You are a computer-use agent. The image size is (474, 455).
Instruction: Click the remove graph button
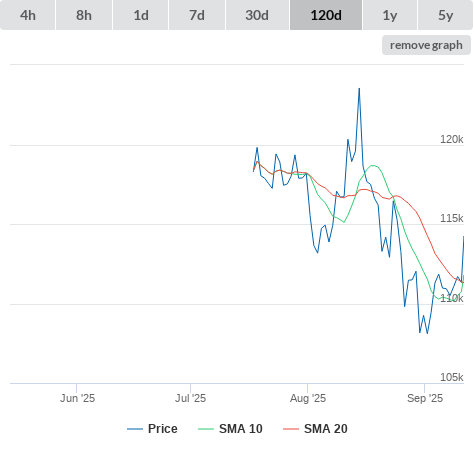click(x=426, y=45)
